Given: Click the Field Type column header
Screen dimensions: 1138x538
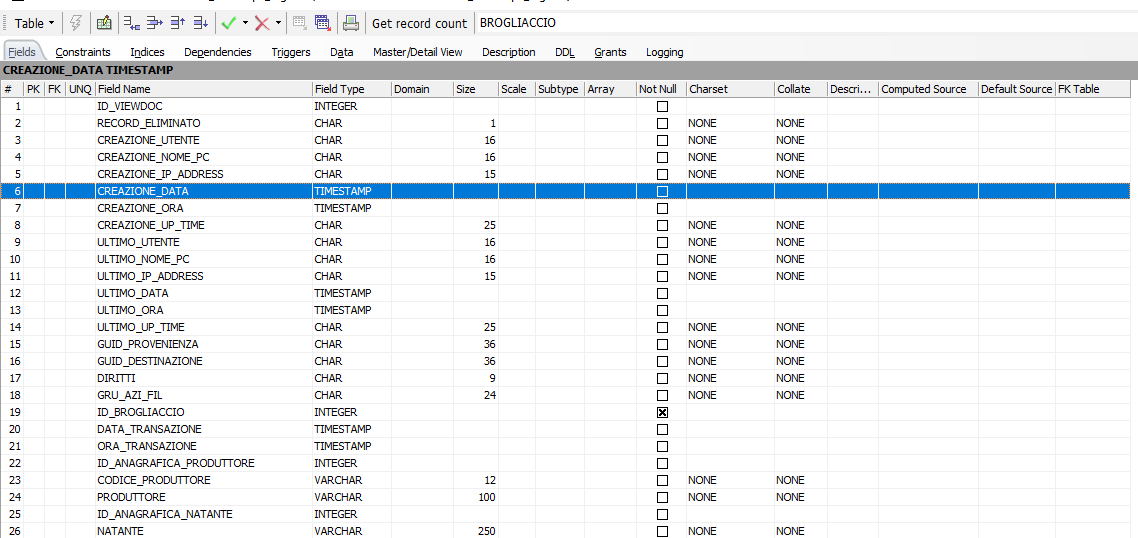Looking at the screenshot, I should point(351,89).
